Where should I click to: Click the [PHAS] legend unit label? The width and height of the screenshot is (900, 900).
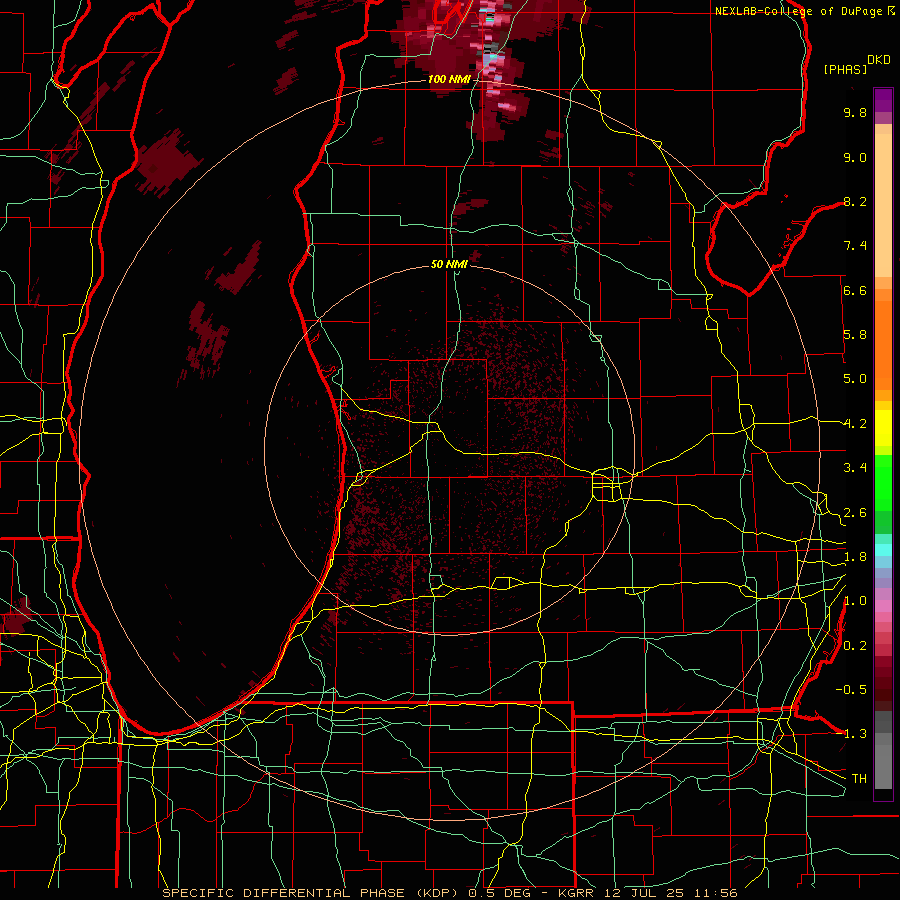[845, 70]
